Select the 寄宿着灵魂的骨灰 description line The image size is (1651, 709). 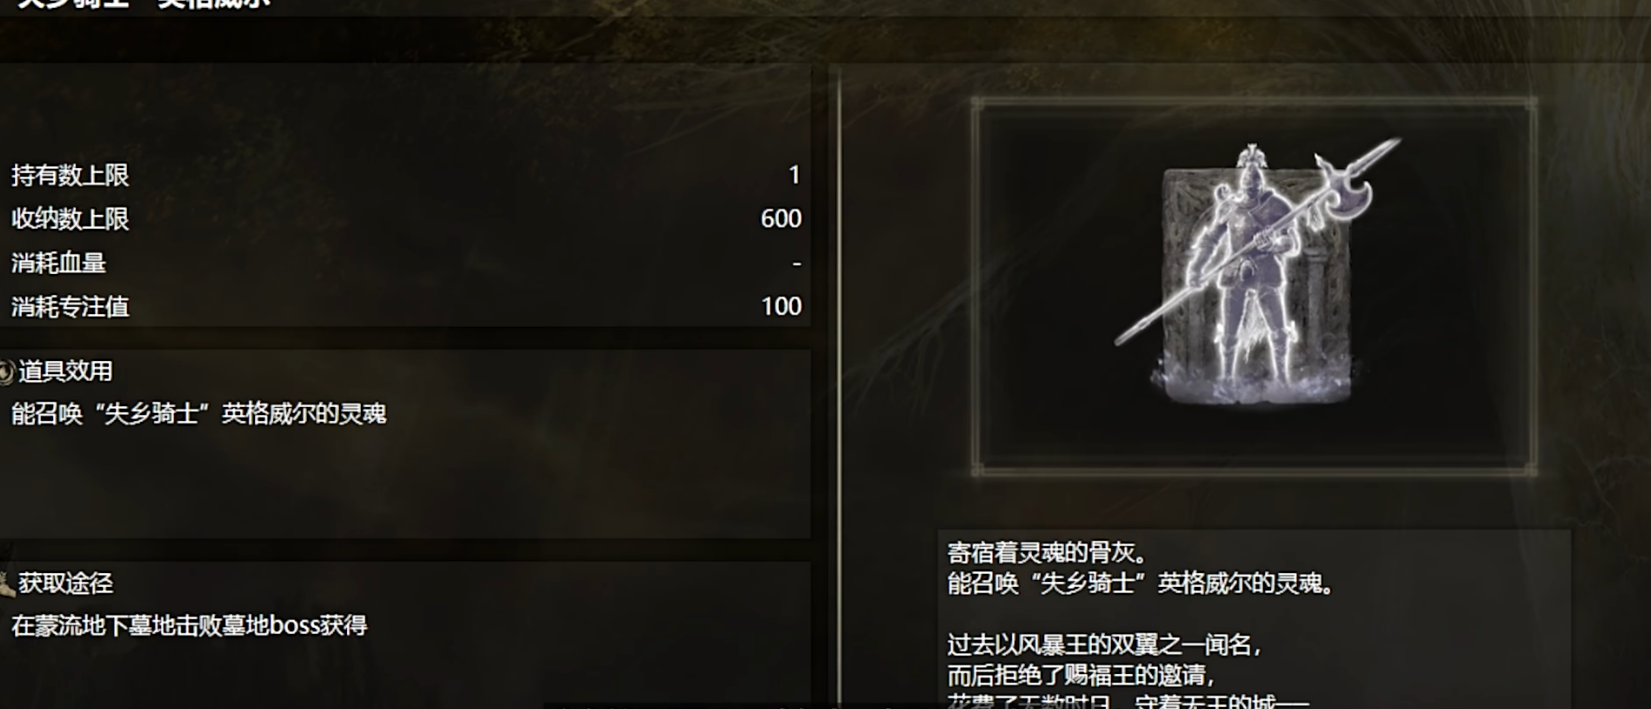(1048, 552)
